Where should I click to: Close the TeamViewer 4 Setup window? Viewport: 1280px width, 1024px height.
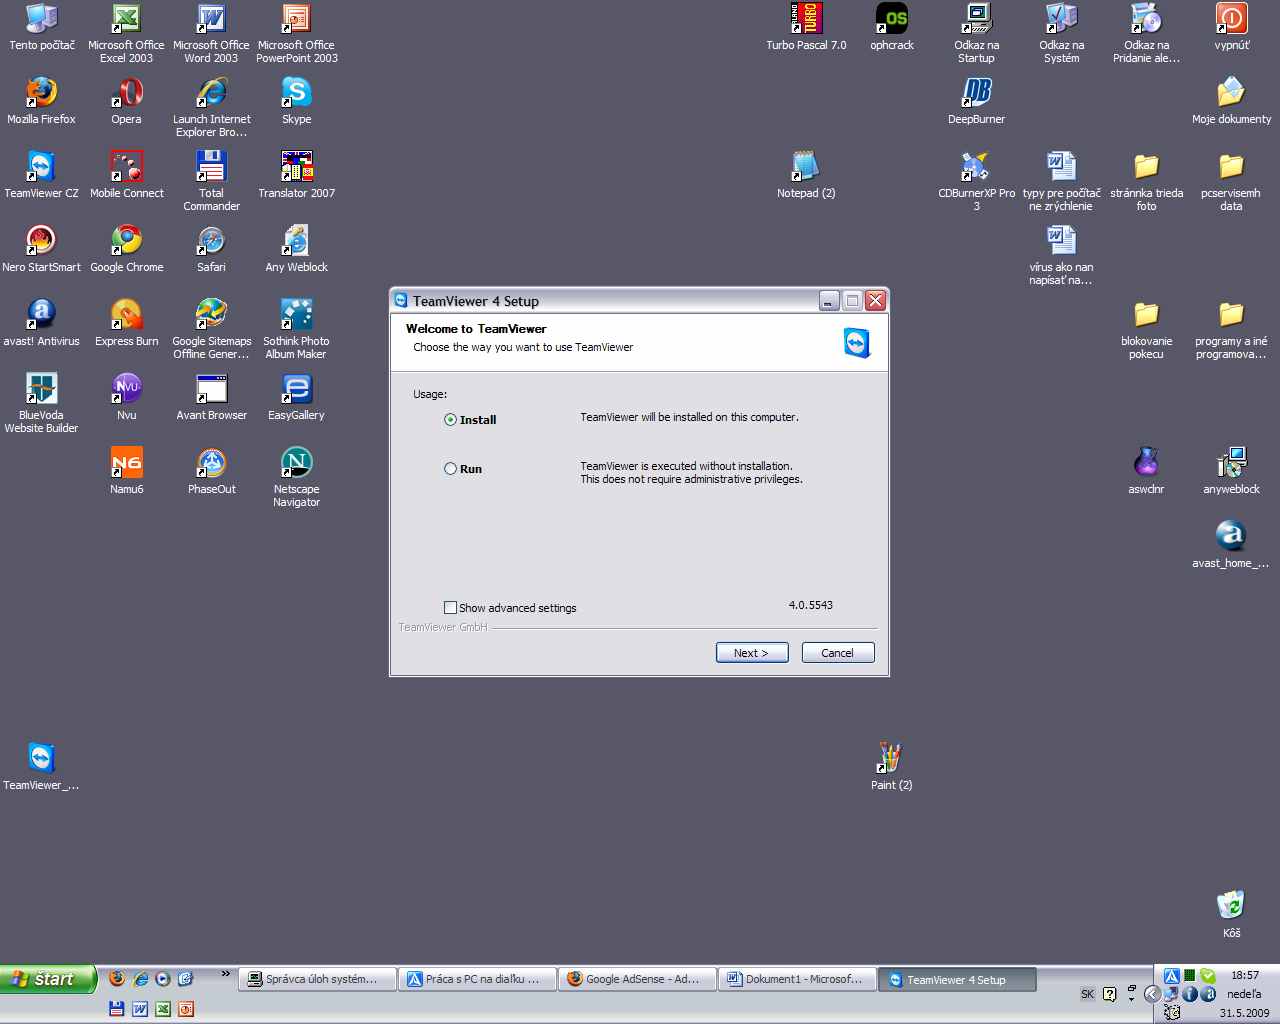click(x=876, y=300)
